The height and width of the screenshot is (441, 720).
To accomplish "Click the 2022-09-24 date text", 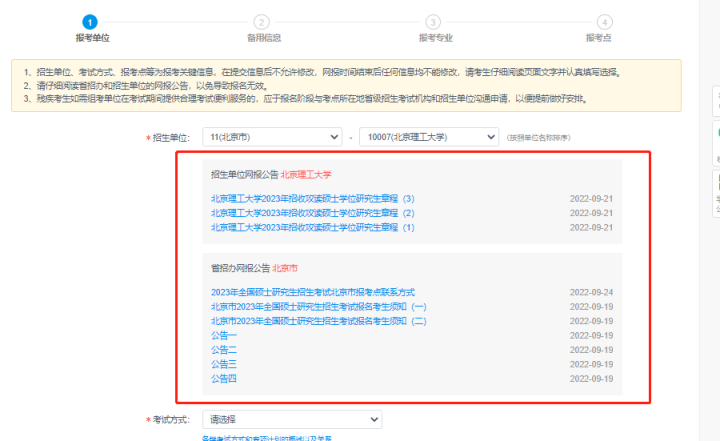I will [x=591, y=292].
